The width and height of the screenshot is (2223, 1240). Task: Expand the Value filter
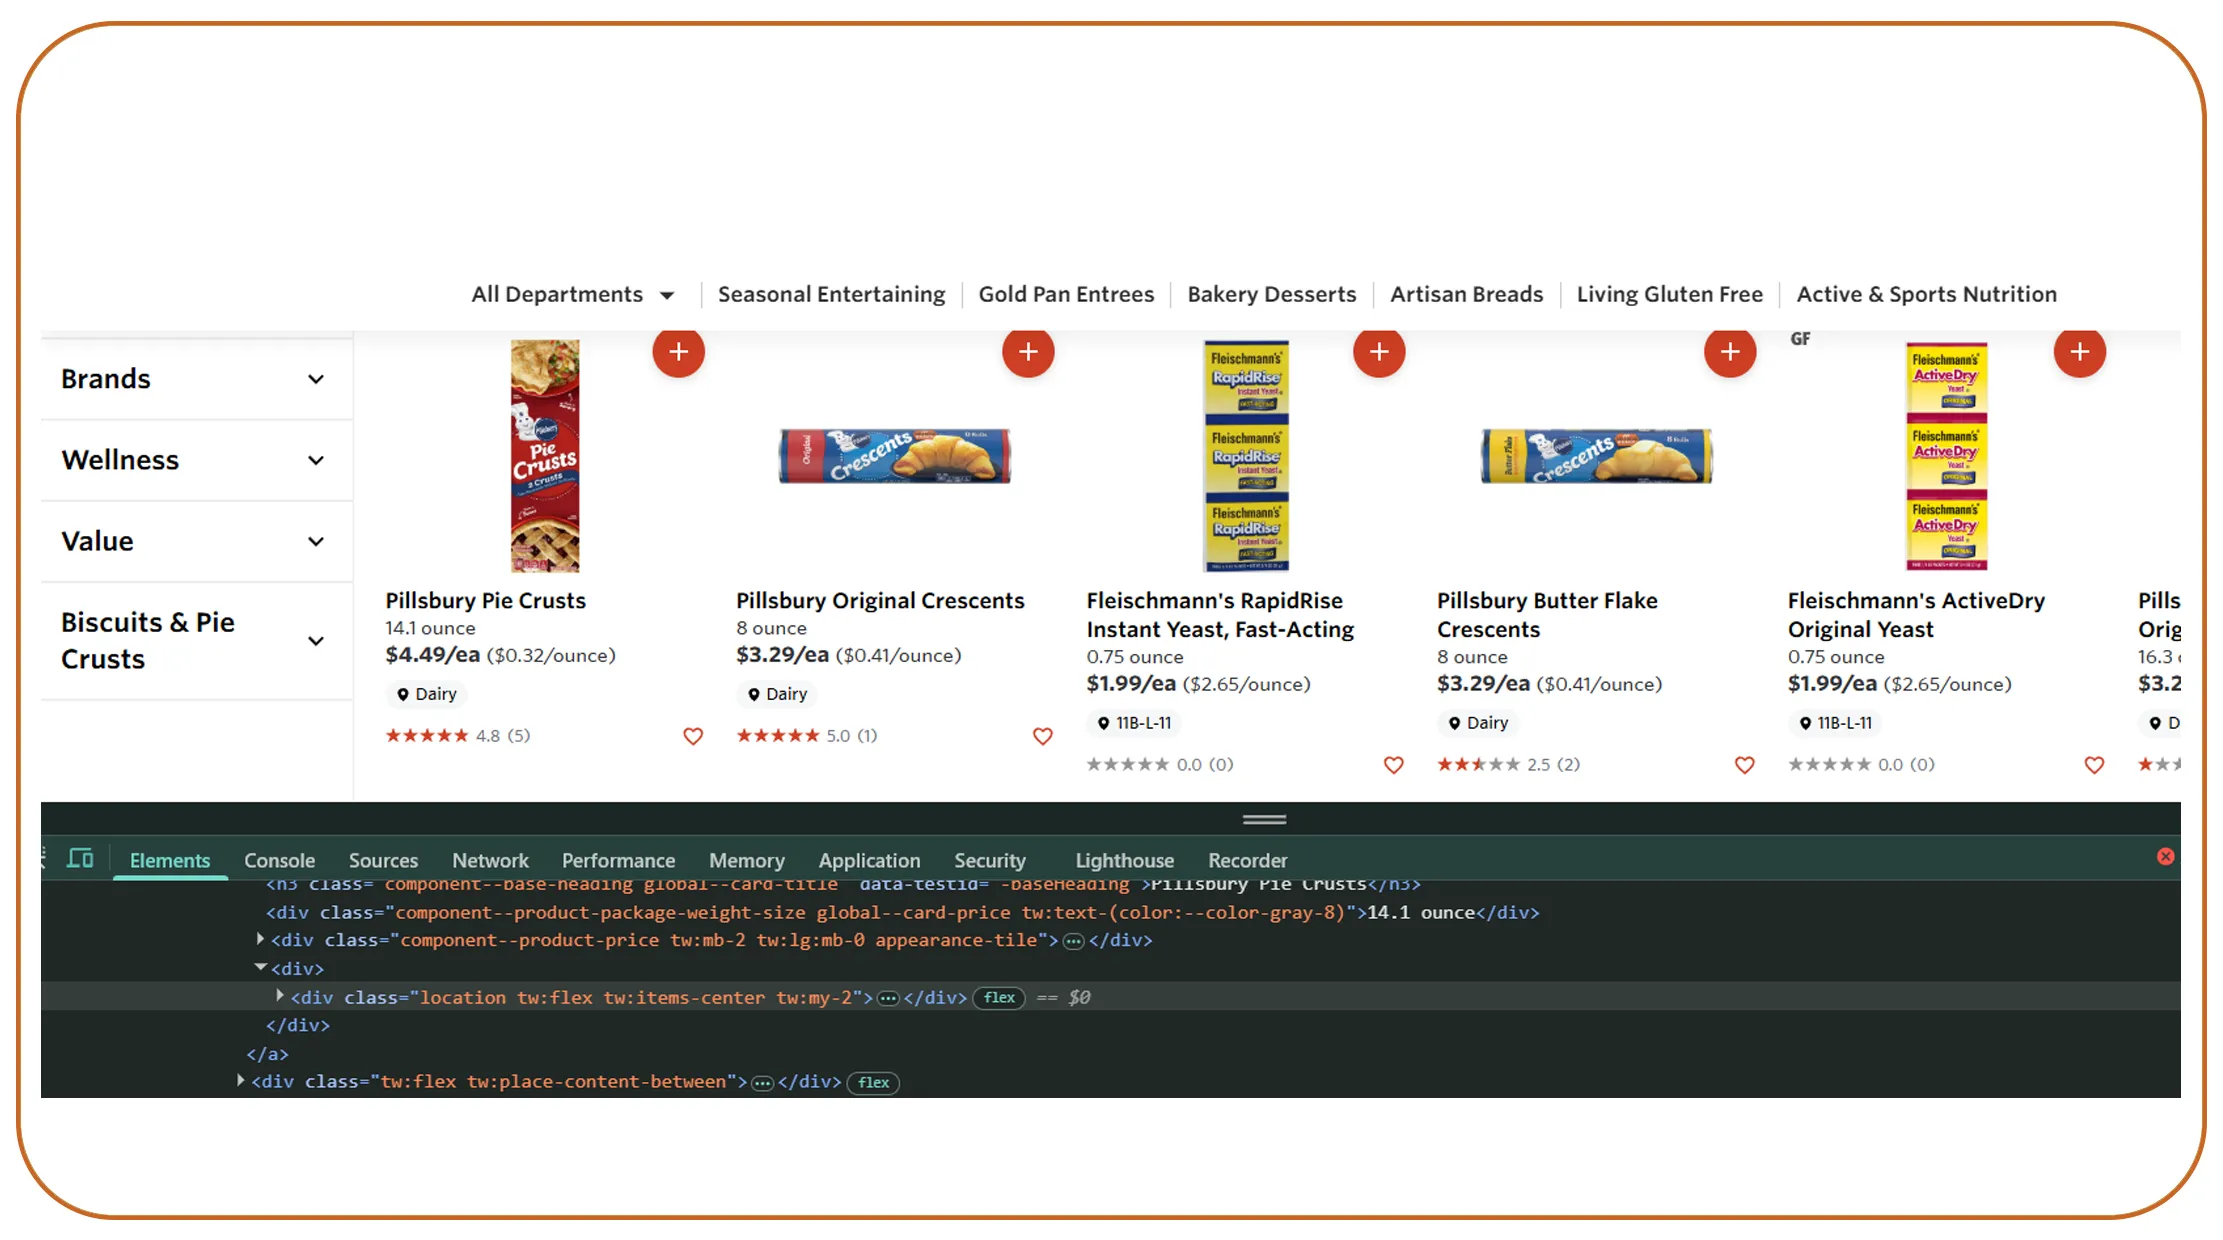click(196, 541)
